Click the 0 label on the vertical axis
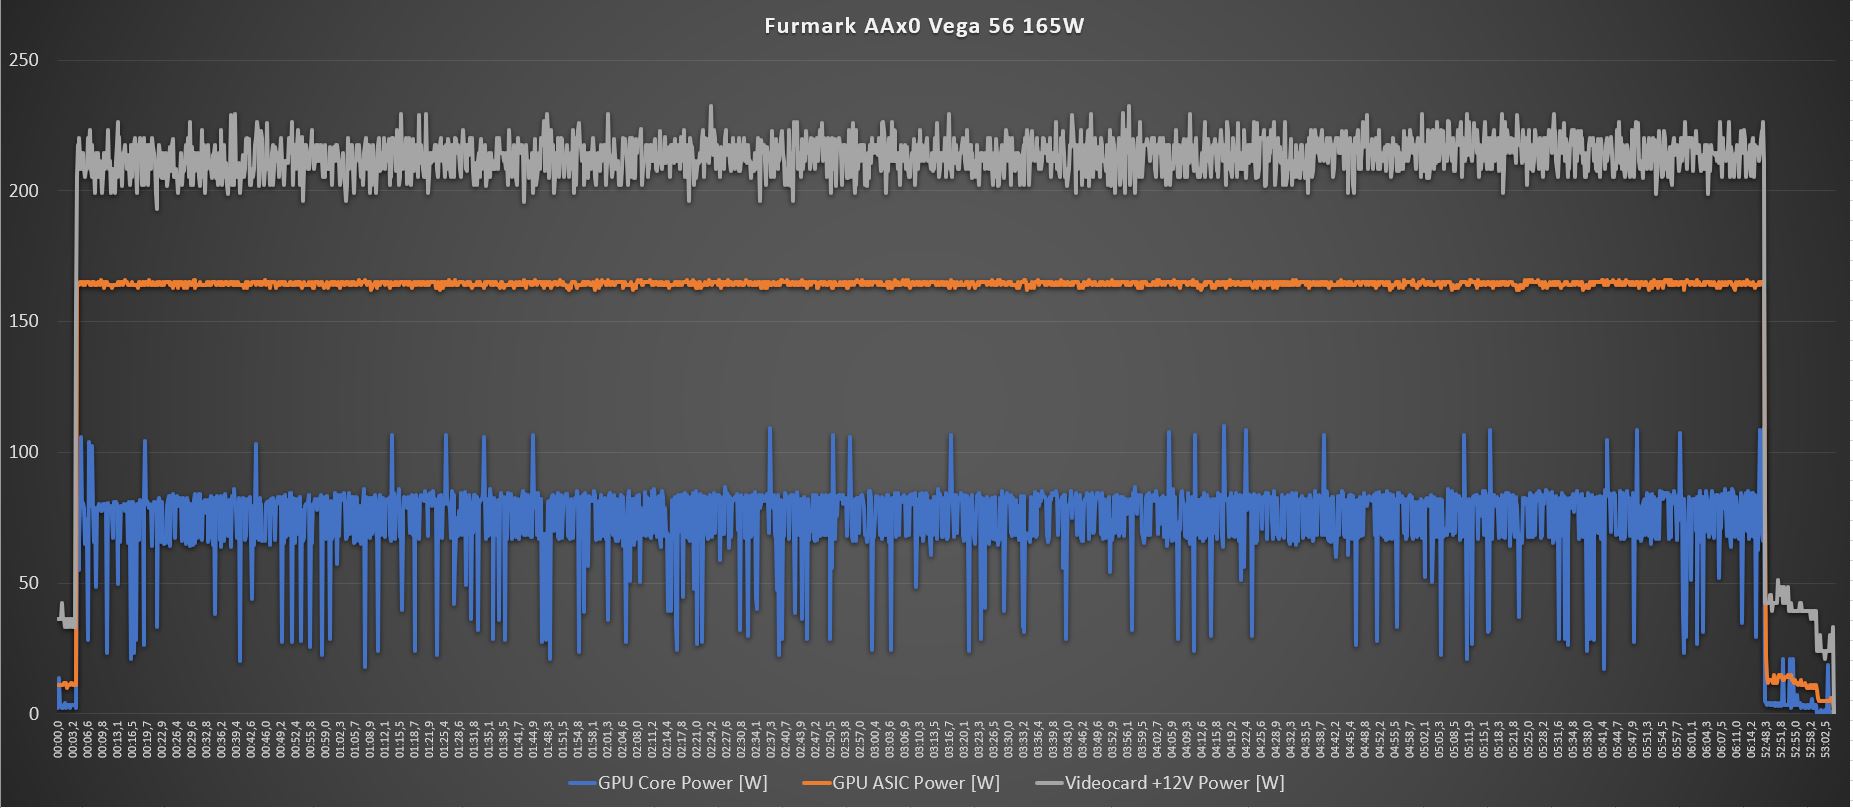This screenshot has height=808, width=1853. (x=34, y=714)
